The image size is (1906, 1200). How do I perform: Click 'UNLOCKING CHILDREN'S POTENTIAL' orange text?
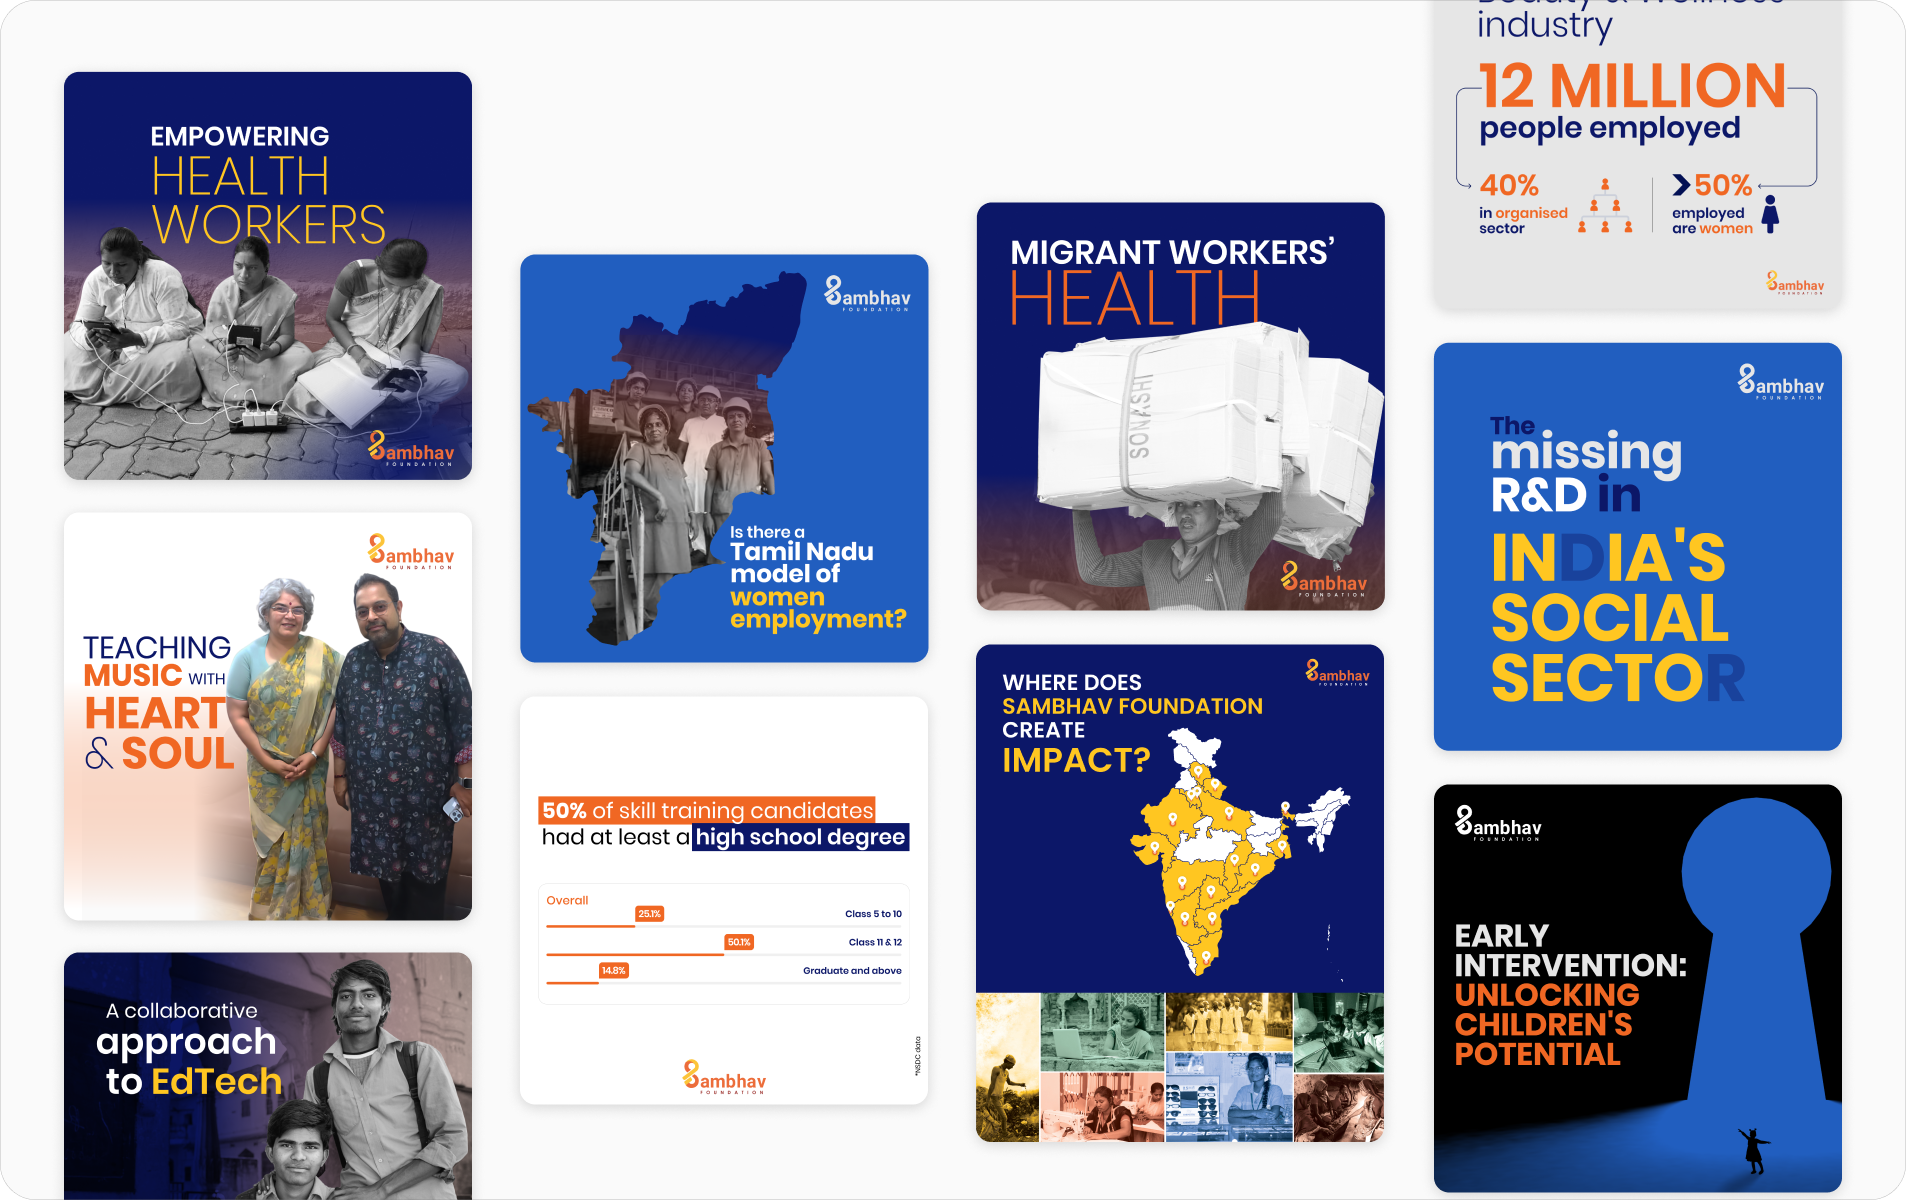point(1547,1024)
